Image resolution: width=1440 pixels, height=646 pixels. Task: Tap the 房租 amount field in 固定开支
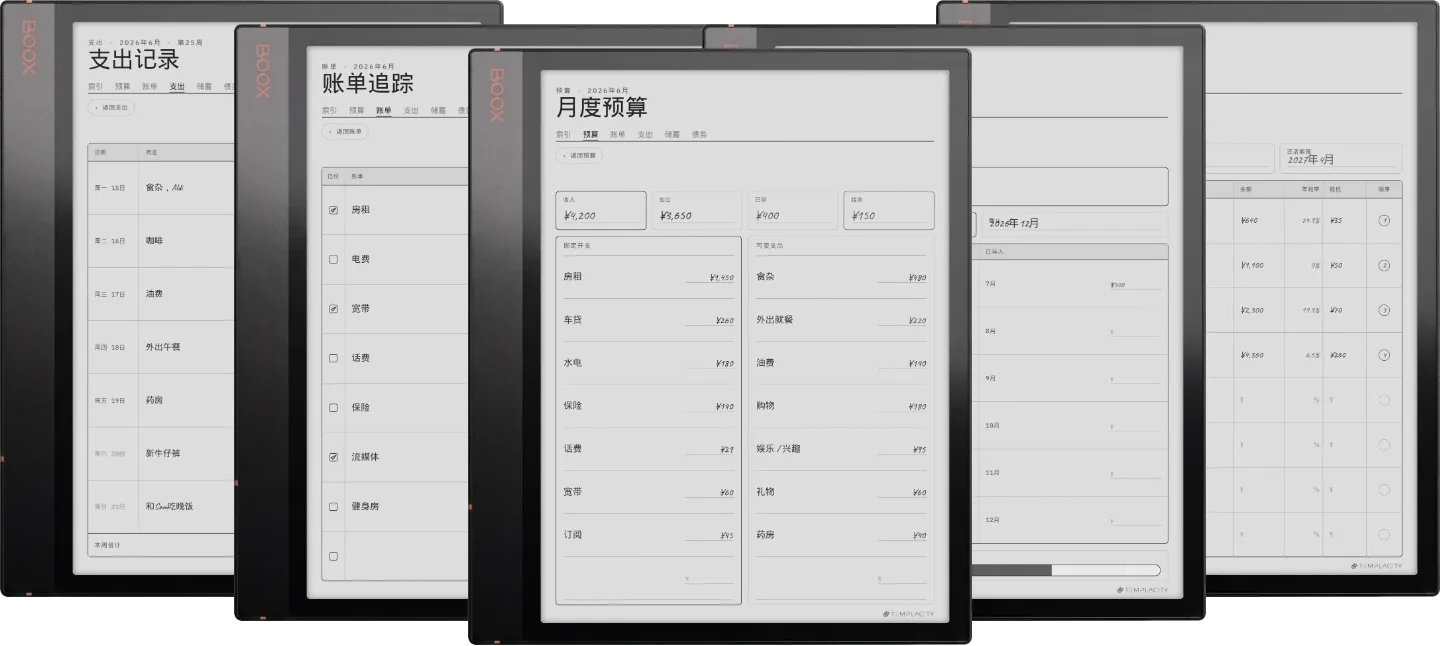click(x=710, y=278)
